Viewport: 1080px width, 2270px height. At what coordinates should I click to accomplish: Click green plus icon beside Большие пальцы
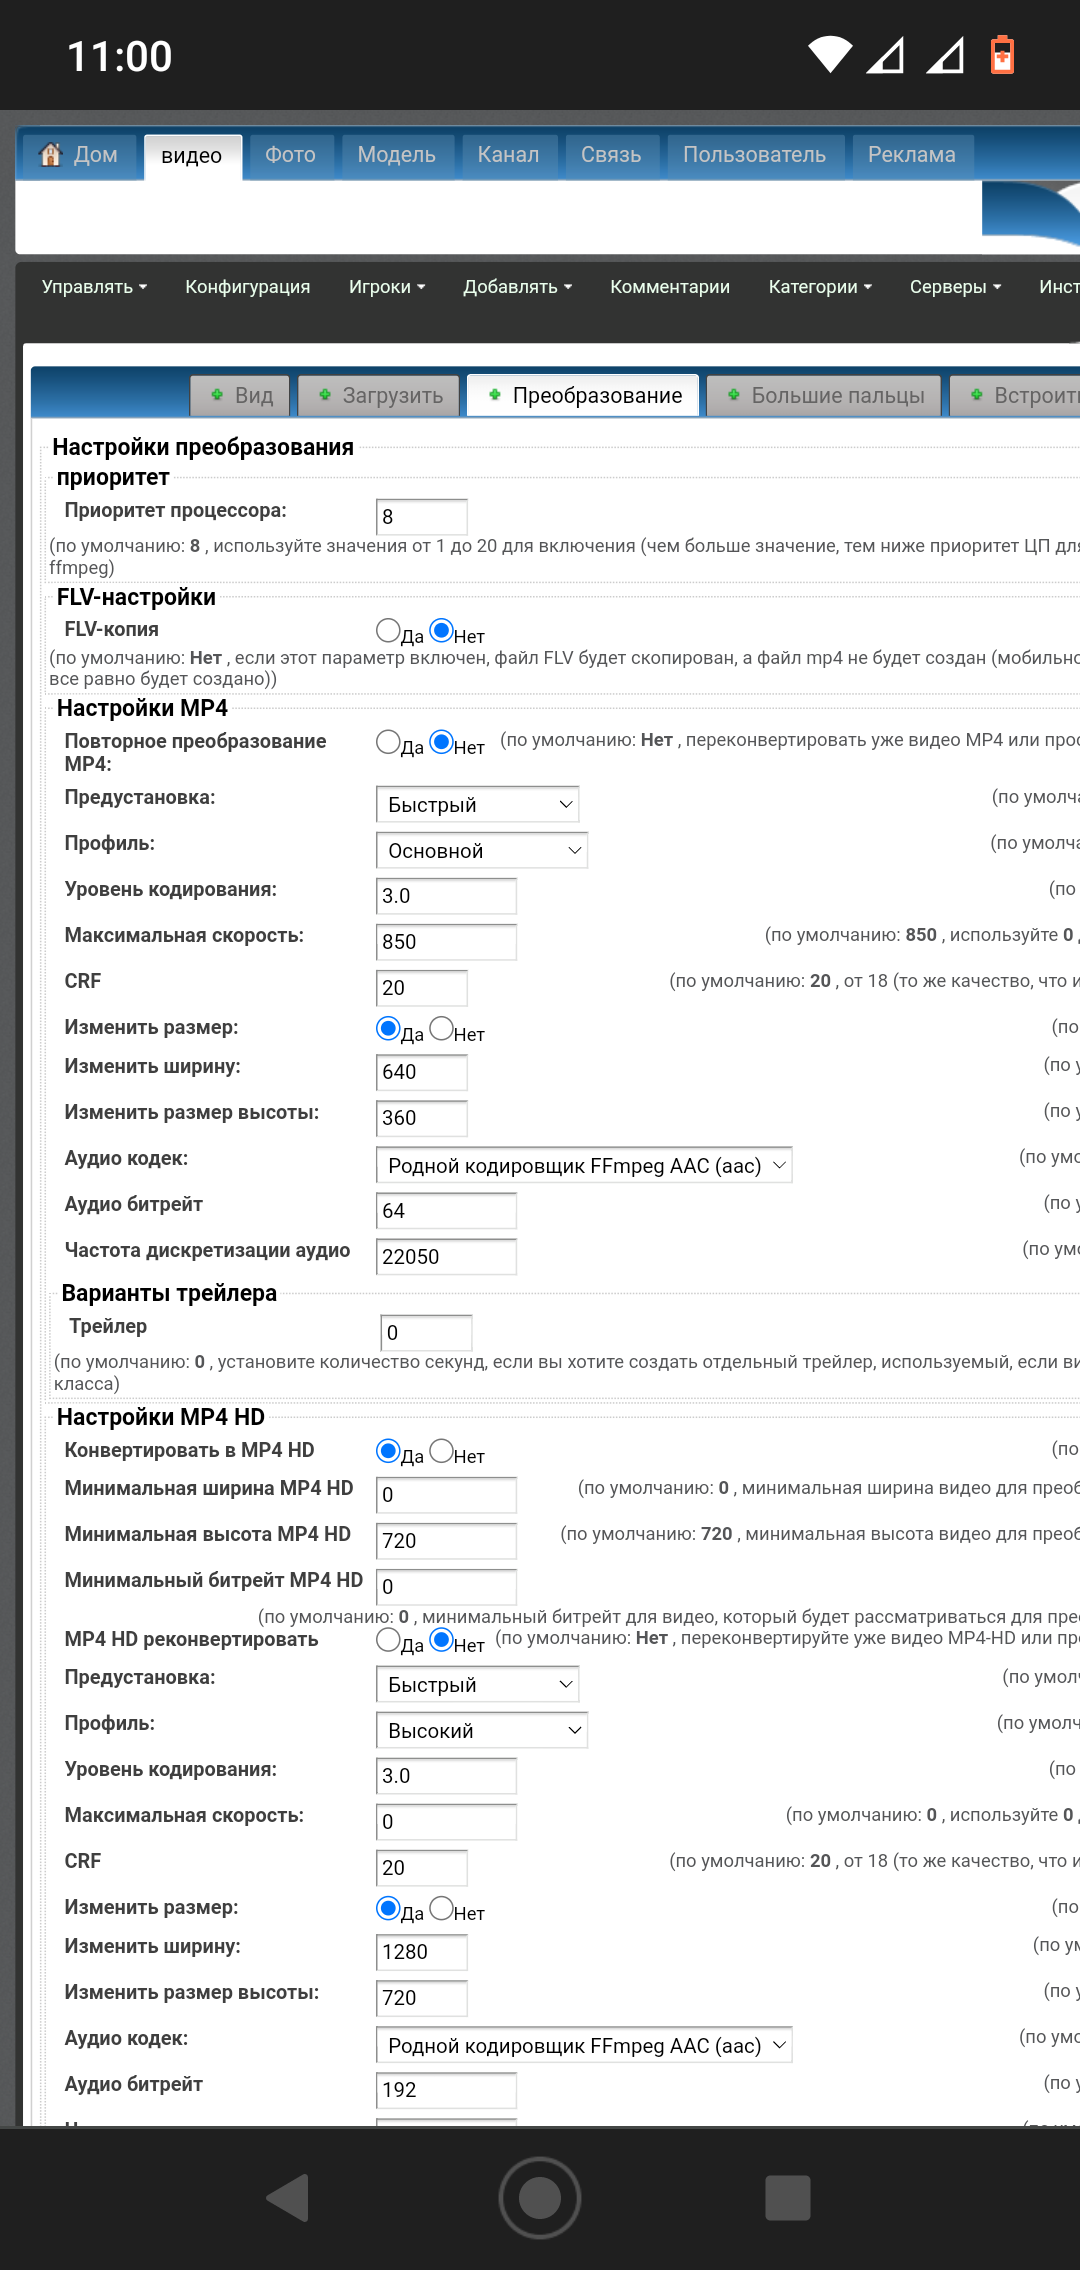pyautogui.click(x=734, y=395)
